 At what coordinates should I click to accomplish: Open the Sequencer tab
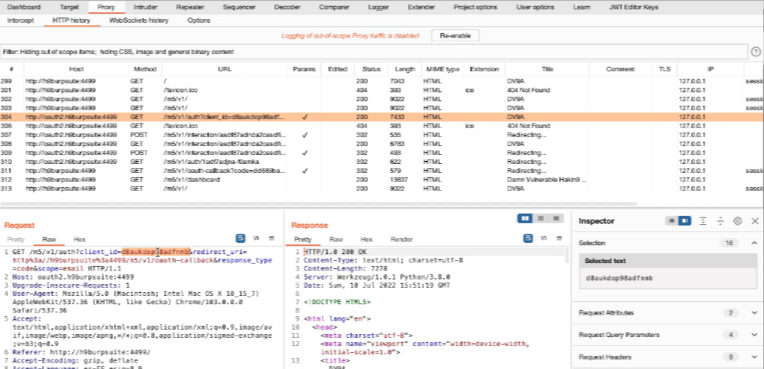coord(239,7)
